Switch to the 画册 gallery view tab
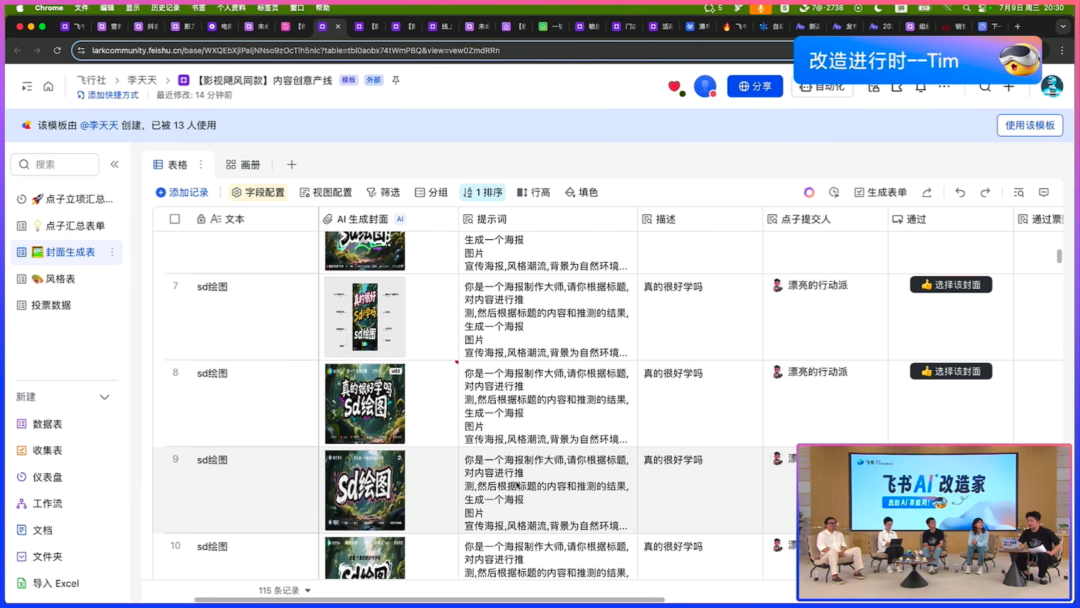This screenshot has width=1080, height=608. (243, 165)
